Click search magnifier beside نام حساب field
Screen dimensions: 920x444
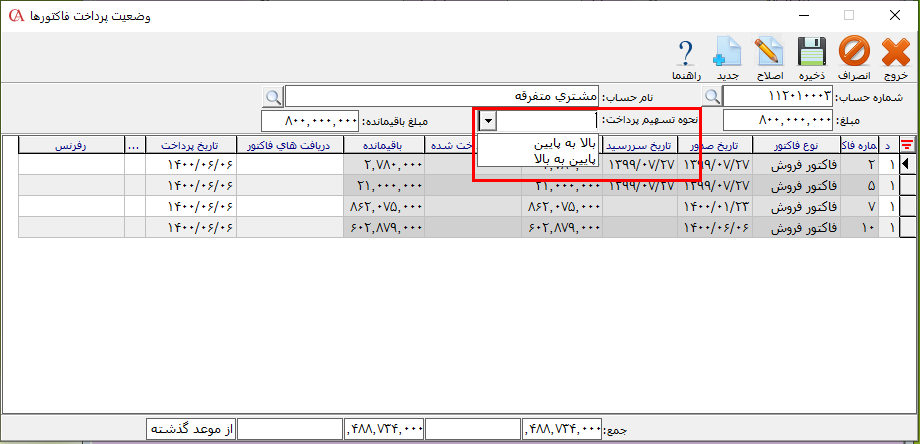pos(272,97)
